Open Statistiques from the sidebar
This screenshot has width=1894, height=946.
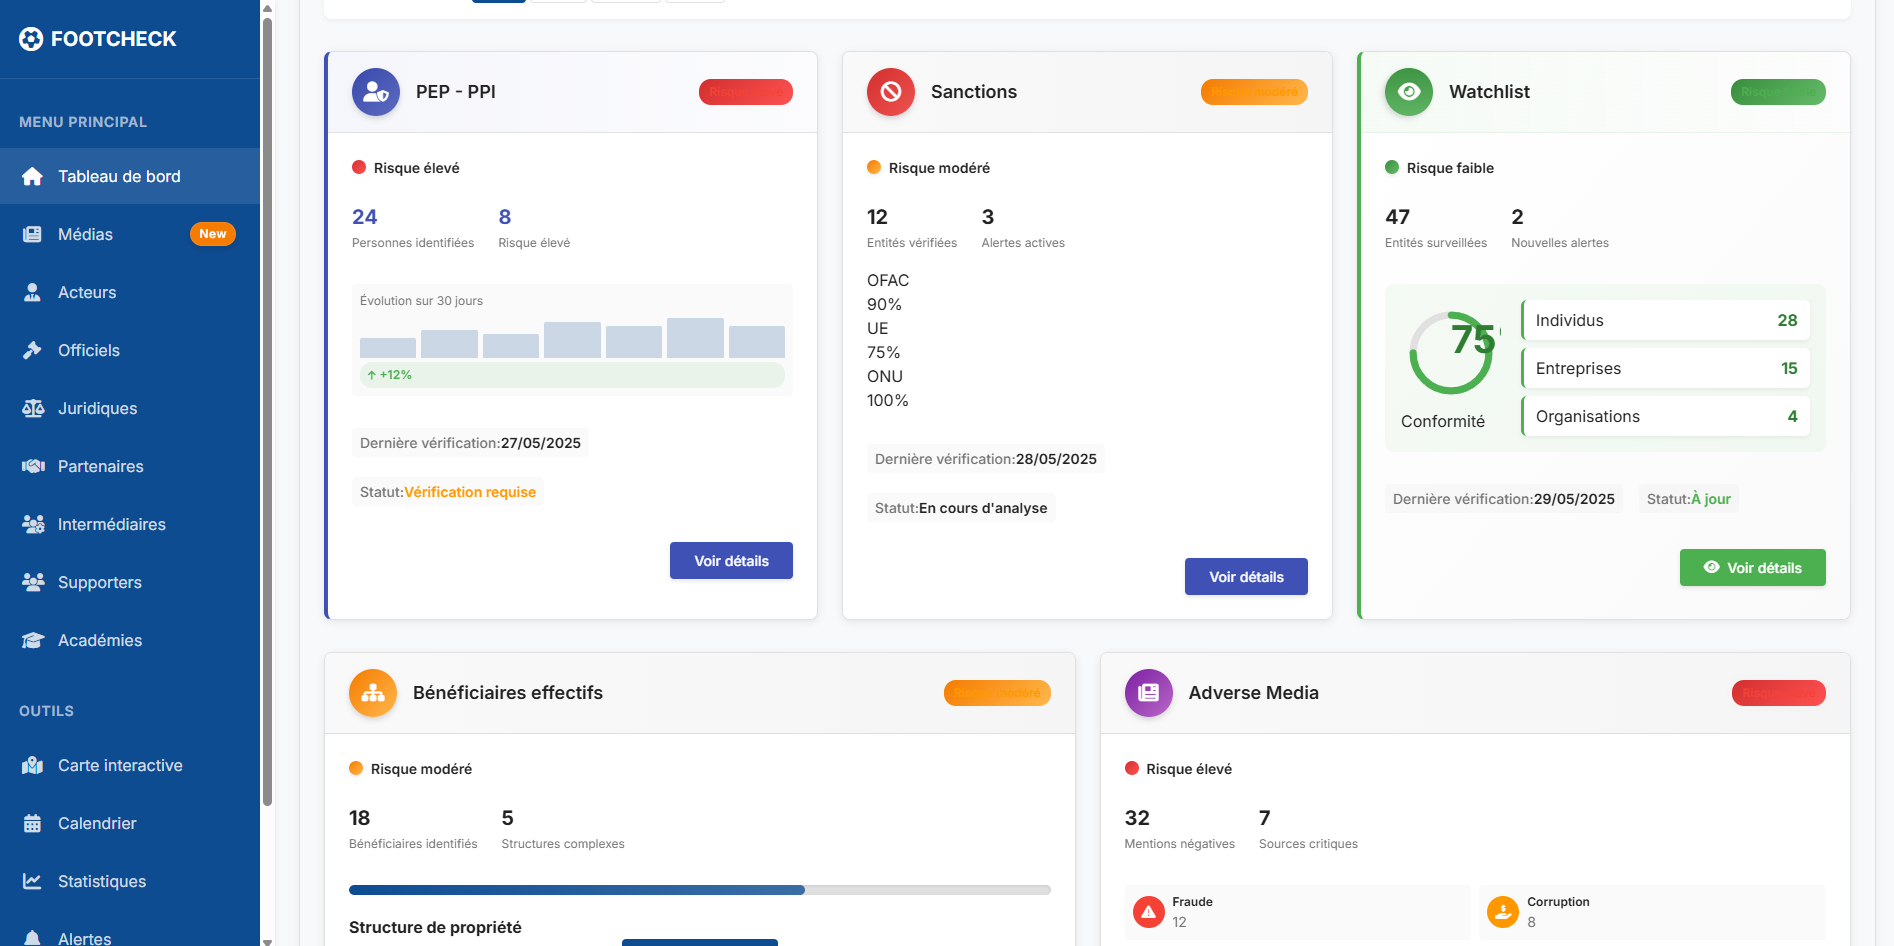[x=102, y=881]
